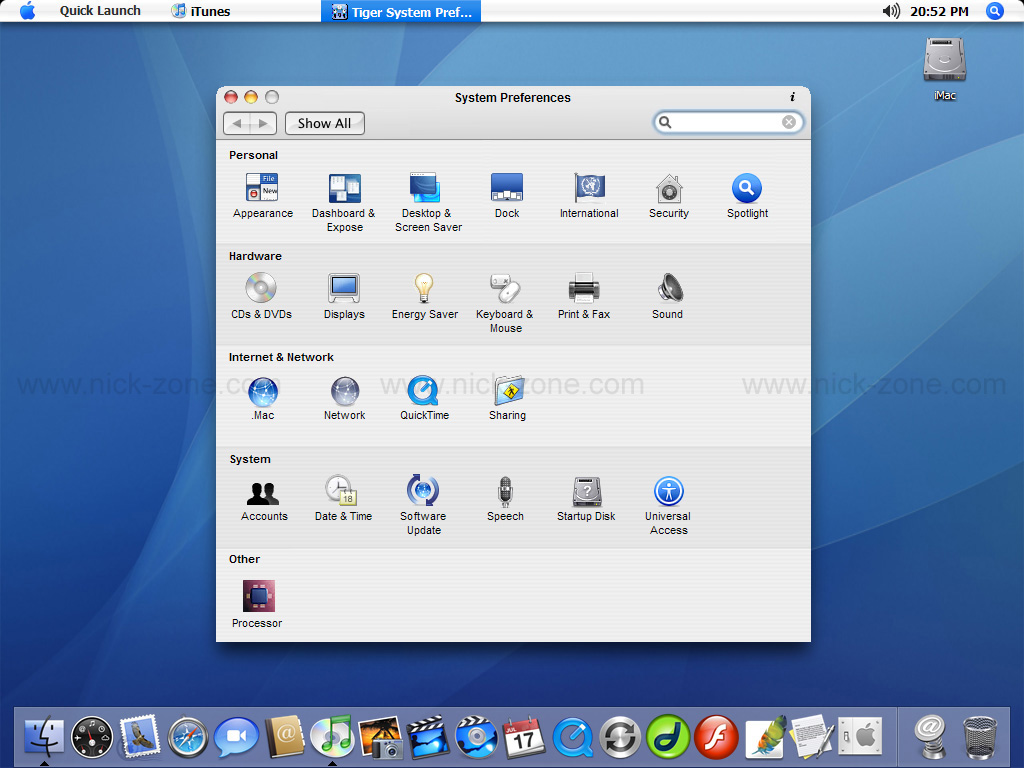Open the Accounts preference pane
1024x768 pixels.
264,500
